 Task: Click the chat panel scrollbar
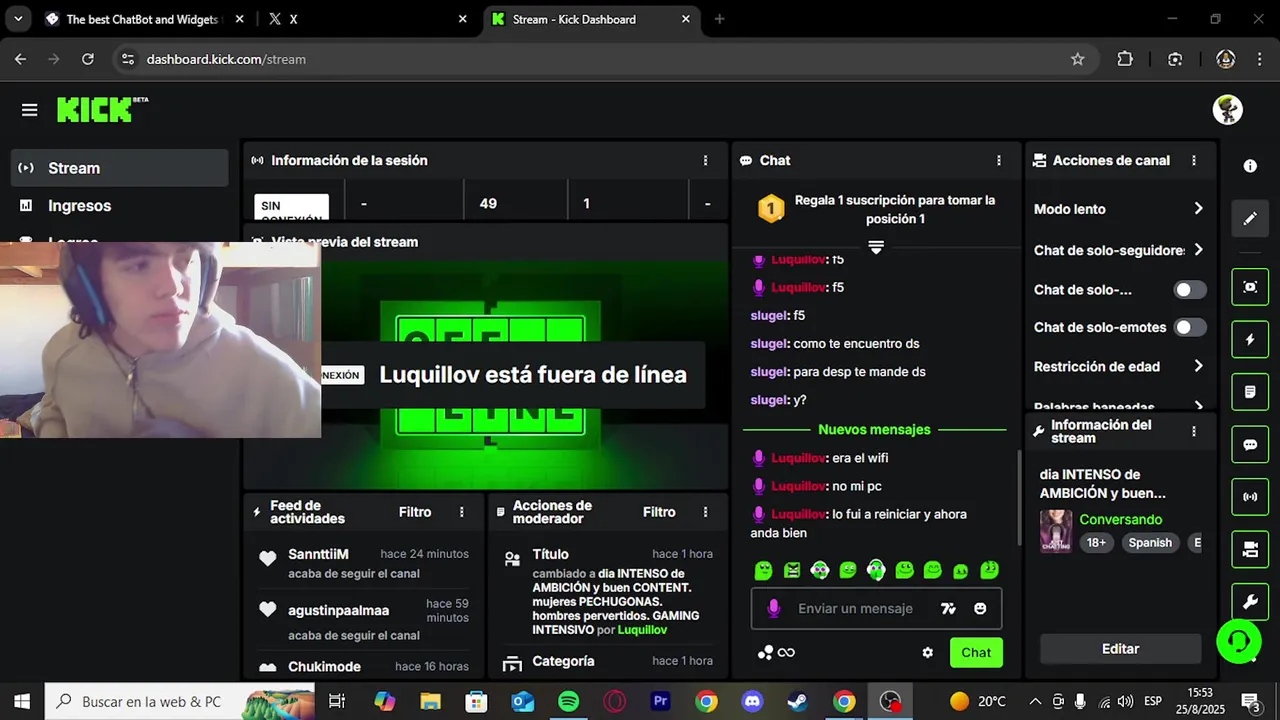1019,497
